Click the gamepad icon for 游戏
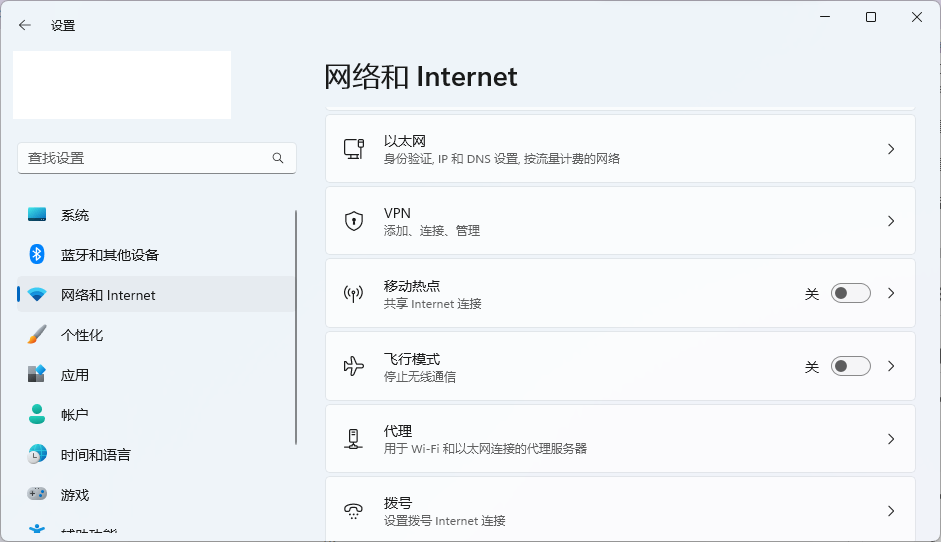941x542 pixels. point(37,494)
